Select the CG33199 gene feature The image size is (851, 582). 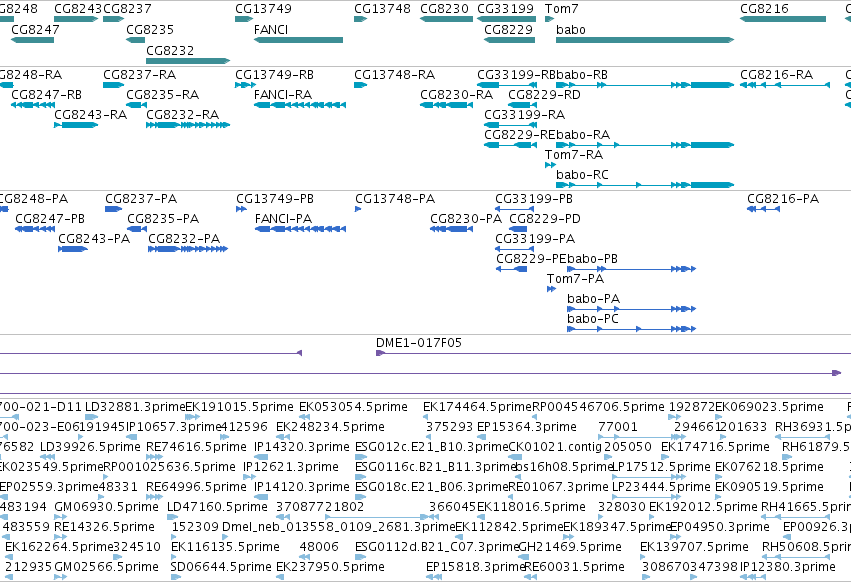point(506,19)
